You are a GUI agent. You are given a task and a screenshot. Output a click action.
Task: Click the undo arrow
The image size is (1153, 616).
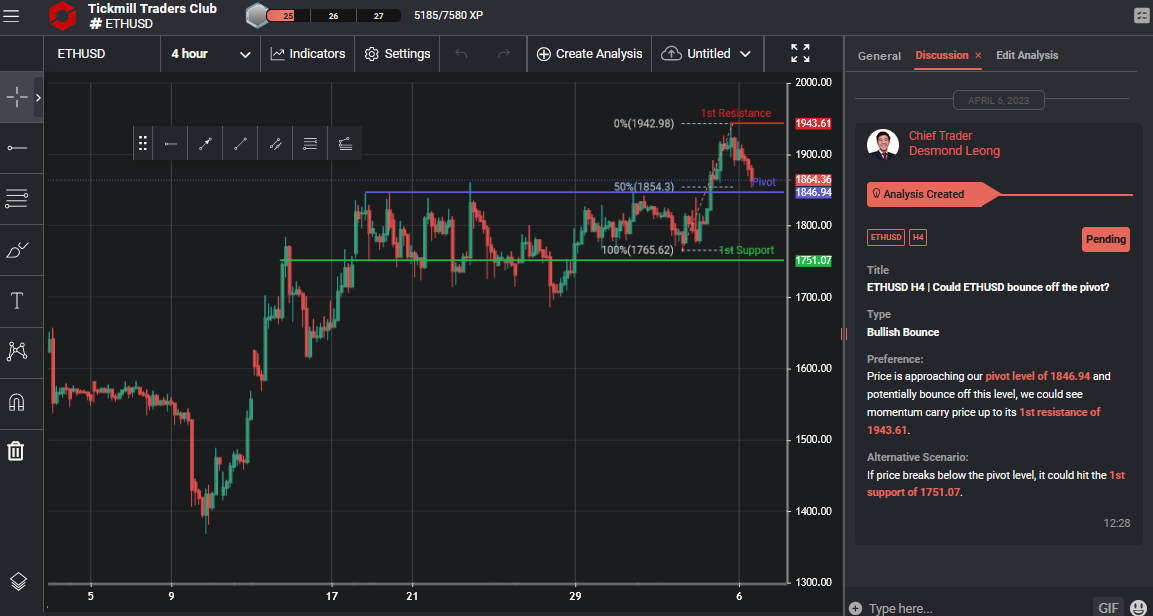click(x=461, y=54)
